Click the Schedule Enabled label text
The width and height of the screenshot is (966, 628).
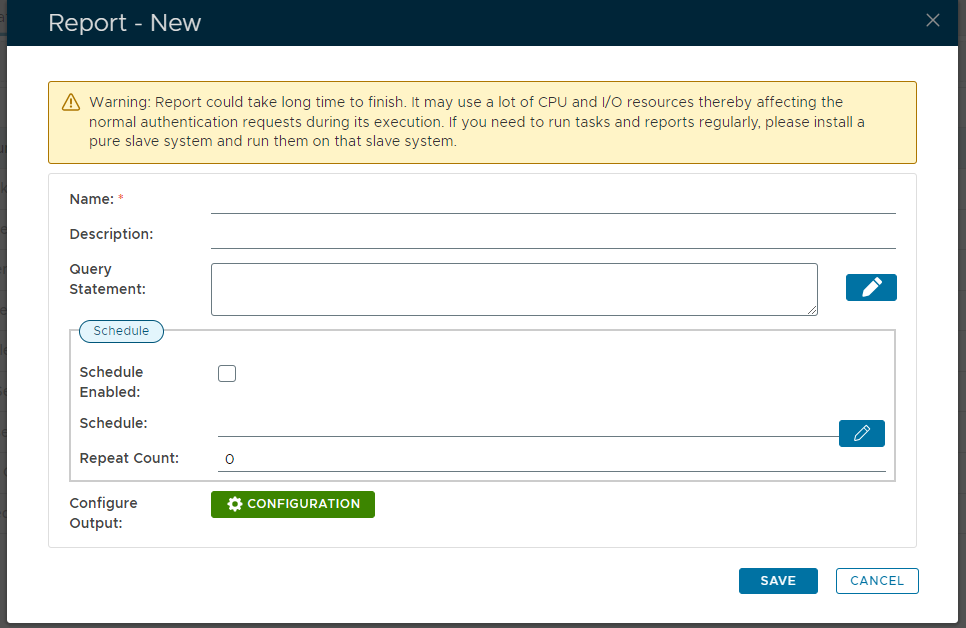coord(111,382)
